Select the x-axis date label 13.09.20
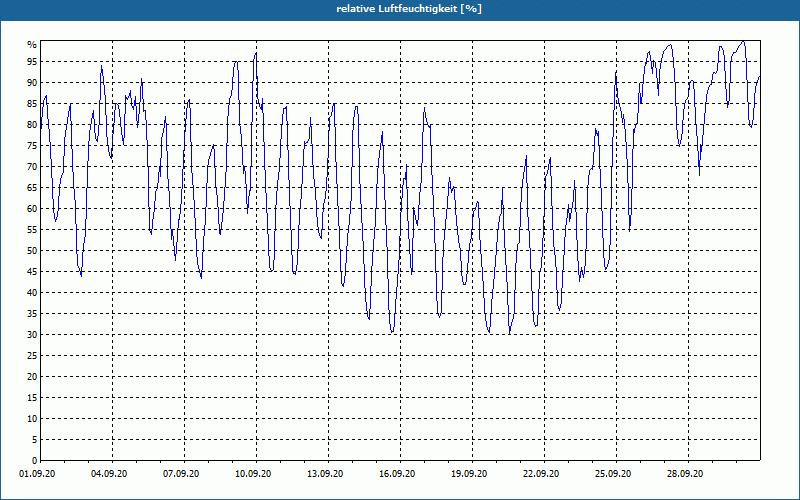Image resolution: width=800 pixels, height=500 pixels. pos(325,474)
